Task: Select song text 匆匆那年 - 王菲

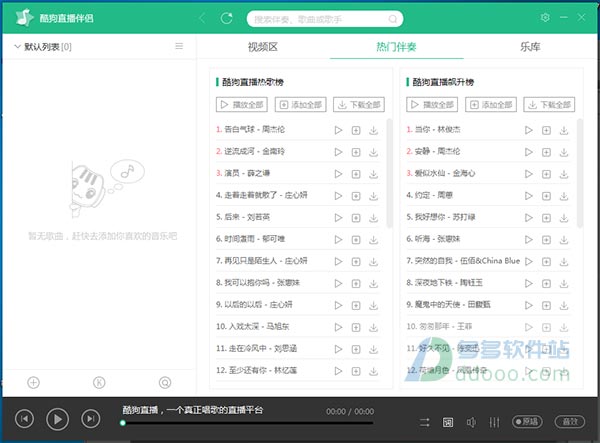Action: pyautogui.click(x=445, y=326)
